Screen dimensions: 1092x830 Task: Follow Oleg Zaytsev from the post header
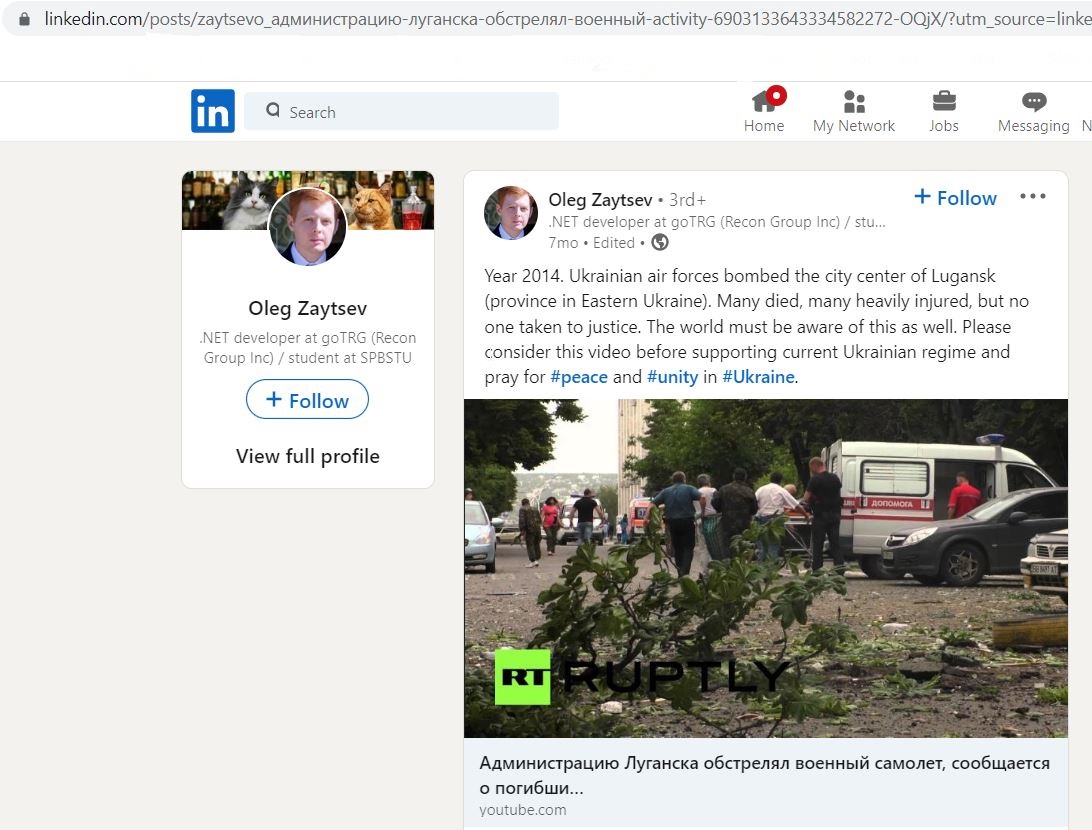pyautogui.click(x=955, y=198)
